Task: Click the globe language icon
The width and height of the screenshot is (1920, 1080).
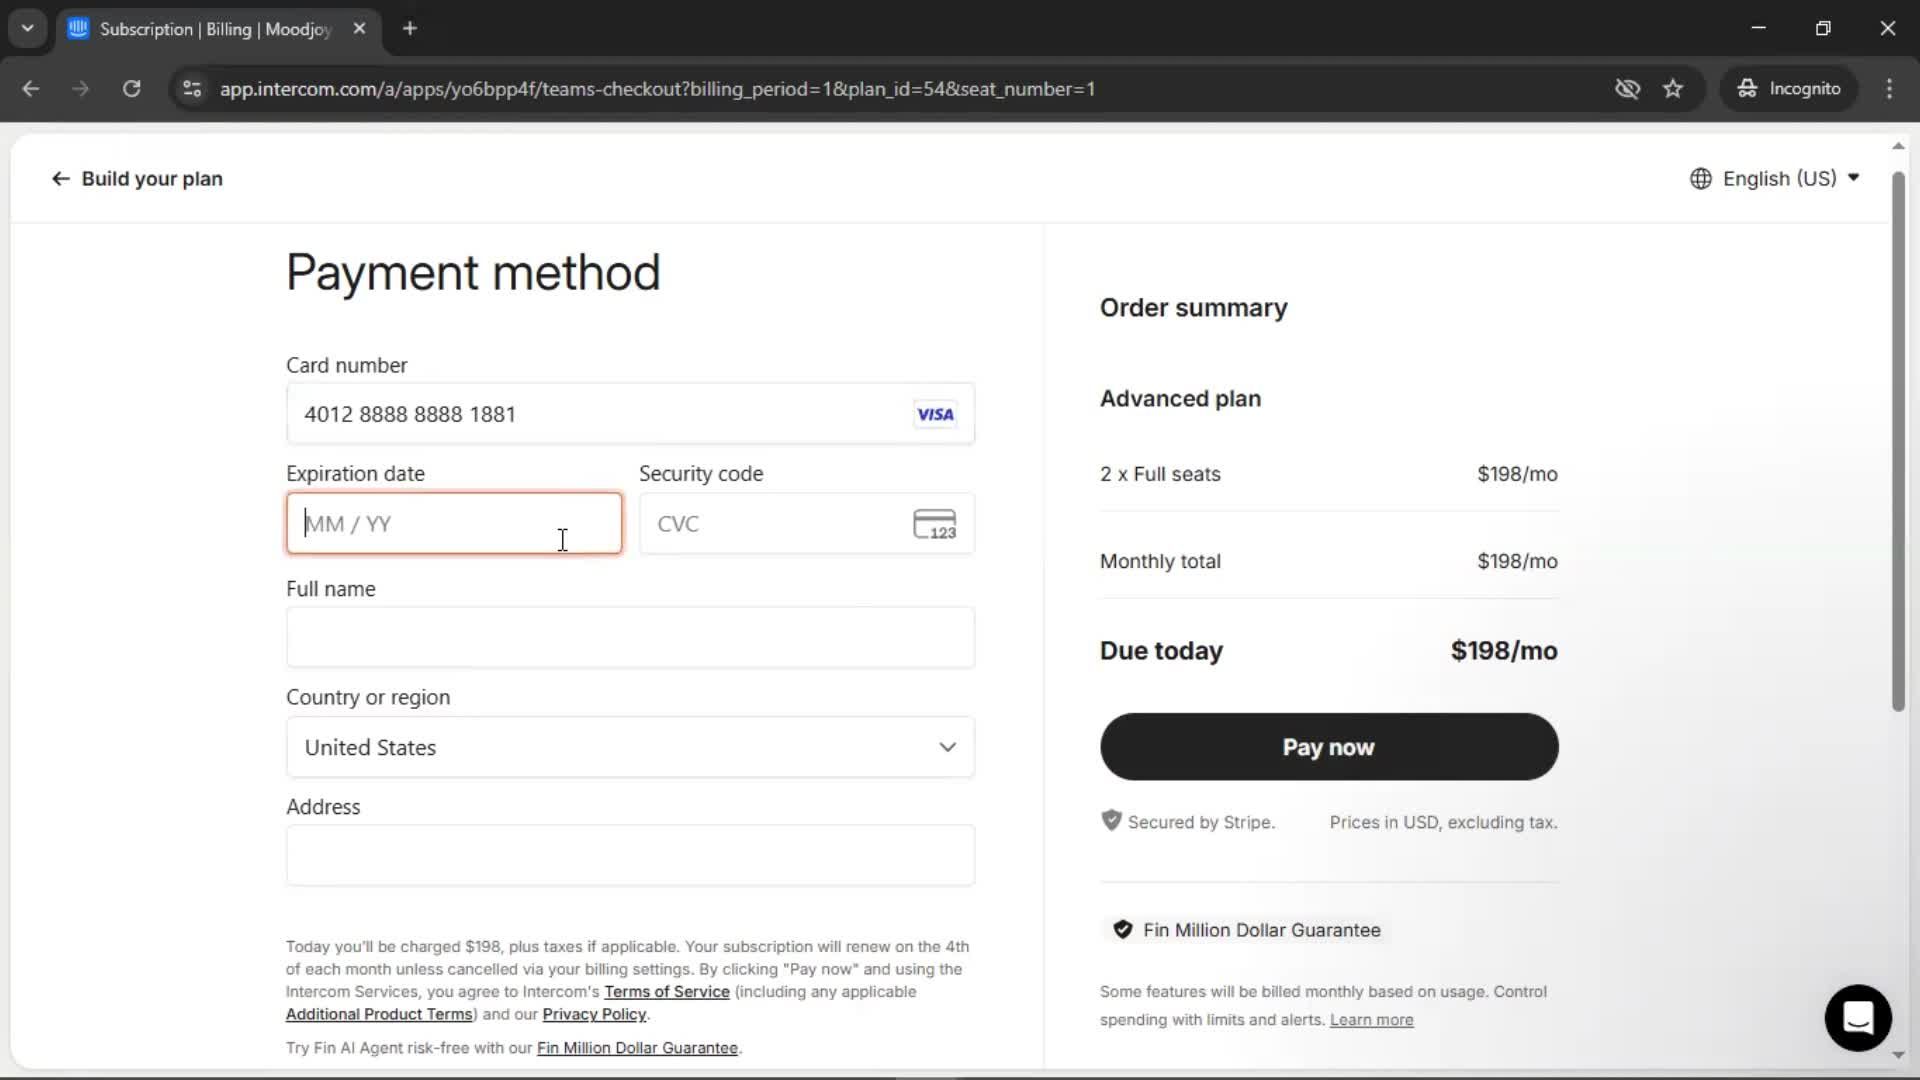Action: (x=1700, y=179)
